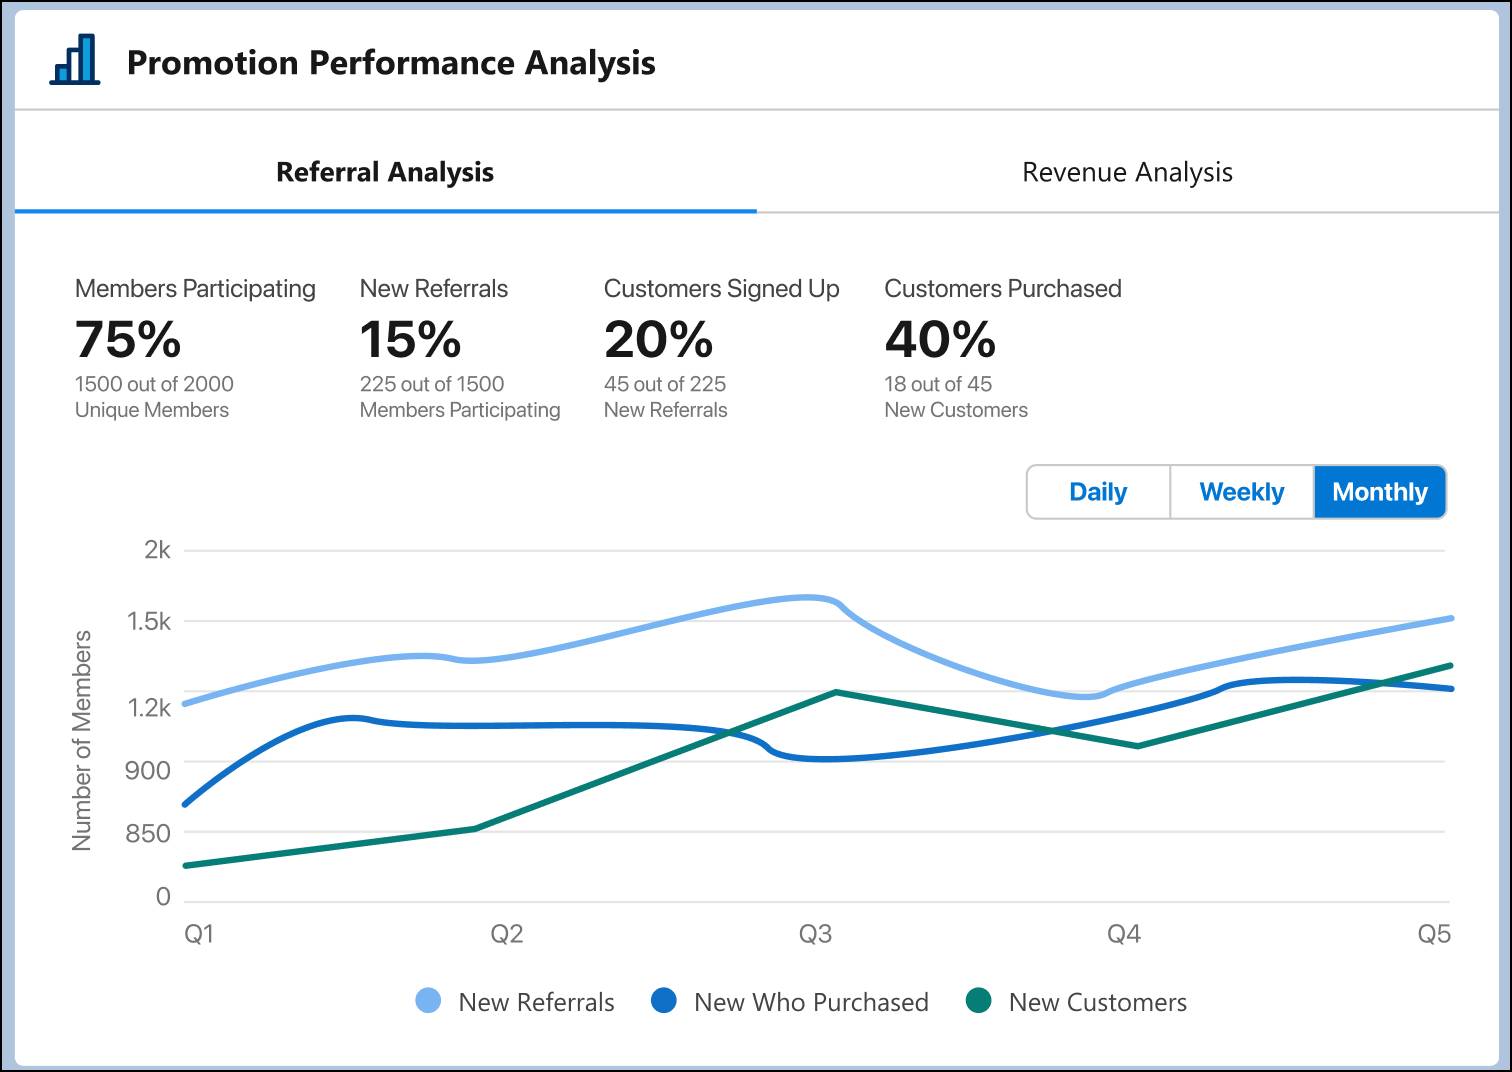Select the Monthly view option
This screenshot has height=1072, width=1512.
coord(1380,491)
